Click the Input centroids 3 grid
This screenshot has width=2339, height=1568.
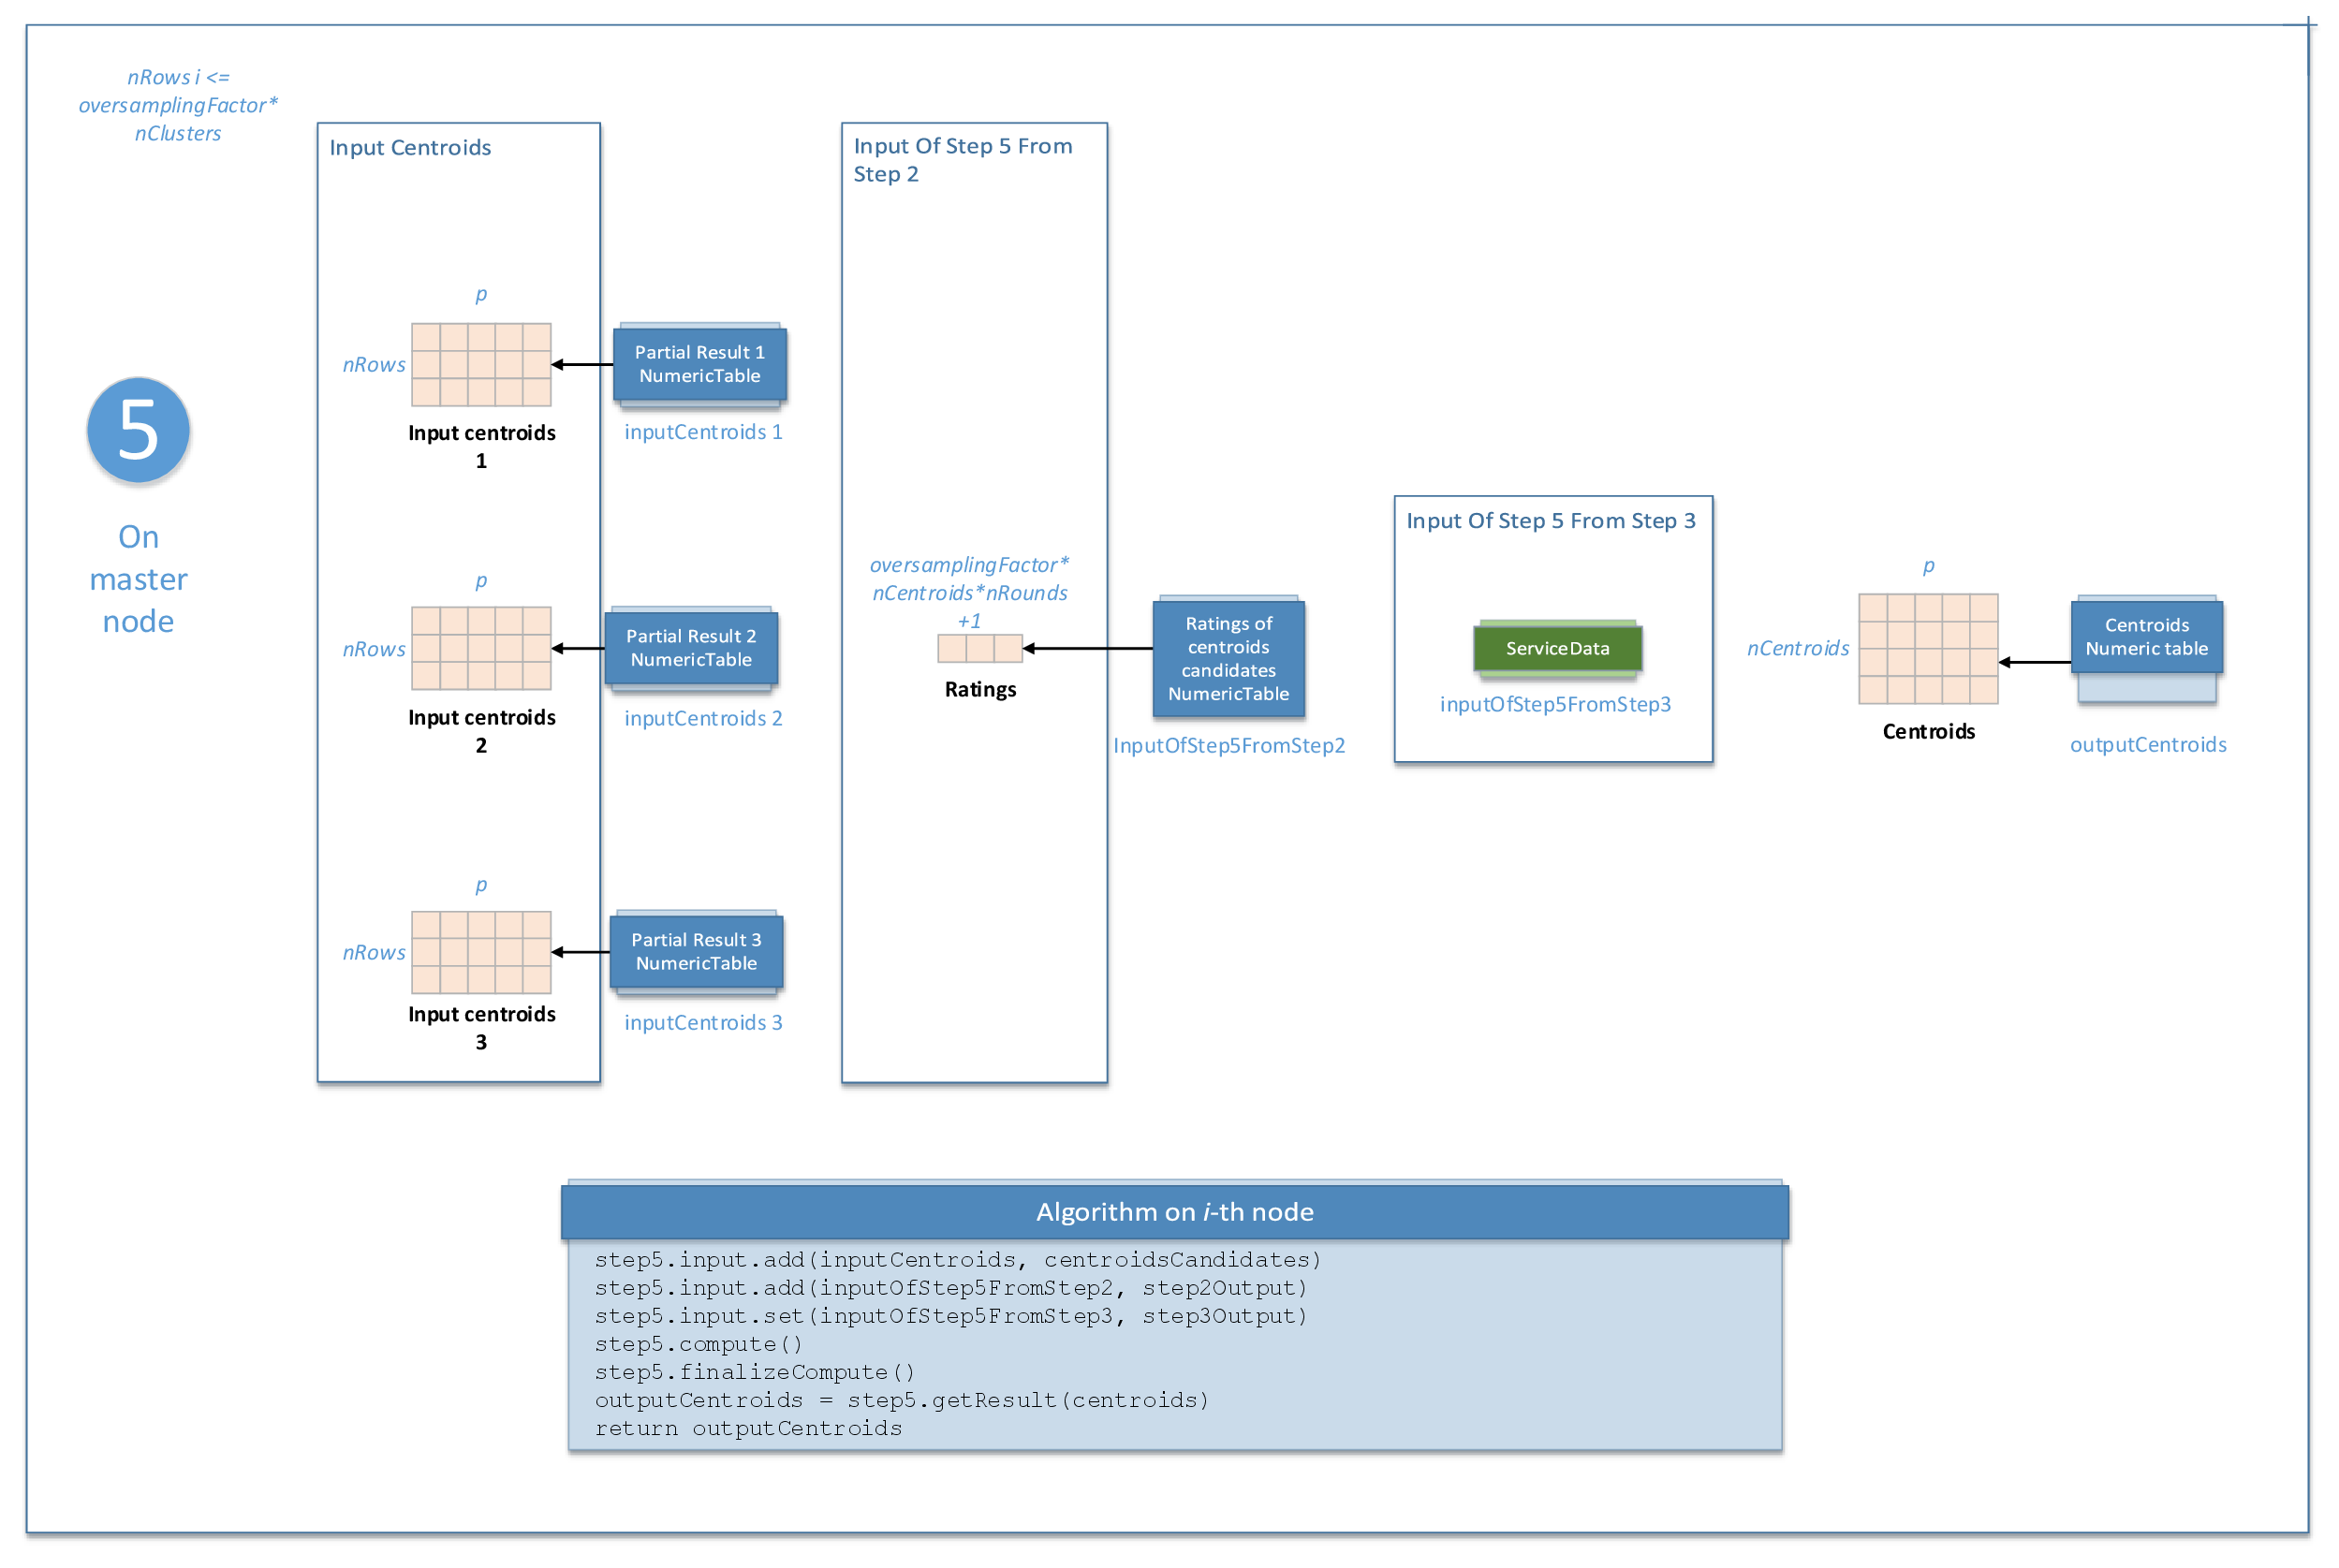tap(481, 951)
